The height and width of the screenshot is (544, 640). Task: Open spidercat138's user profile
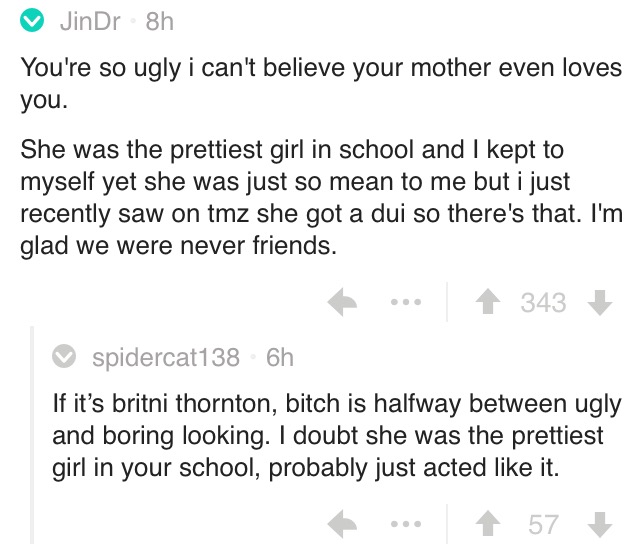click(x=166, y=357)
